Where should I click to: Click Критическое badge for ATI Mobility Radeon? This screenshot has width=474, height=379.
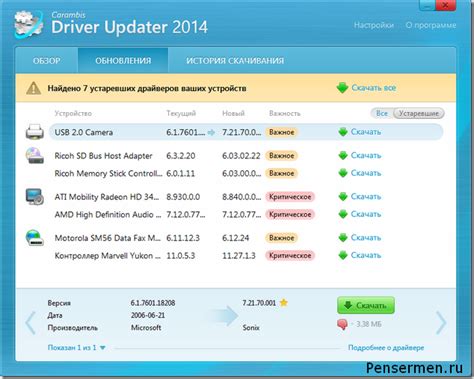290,197
